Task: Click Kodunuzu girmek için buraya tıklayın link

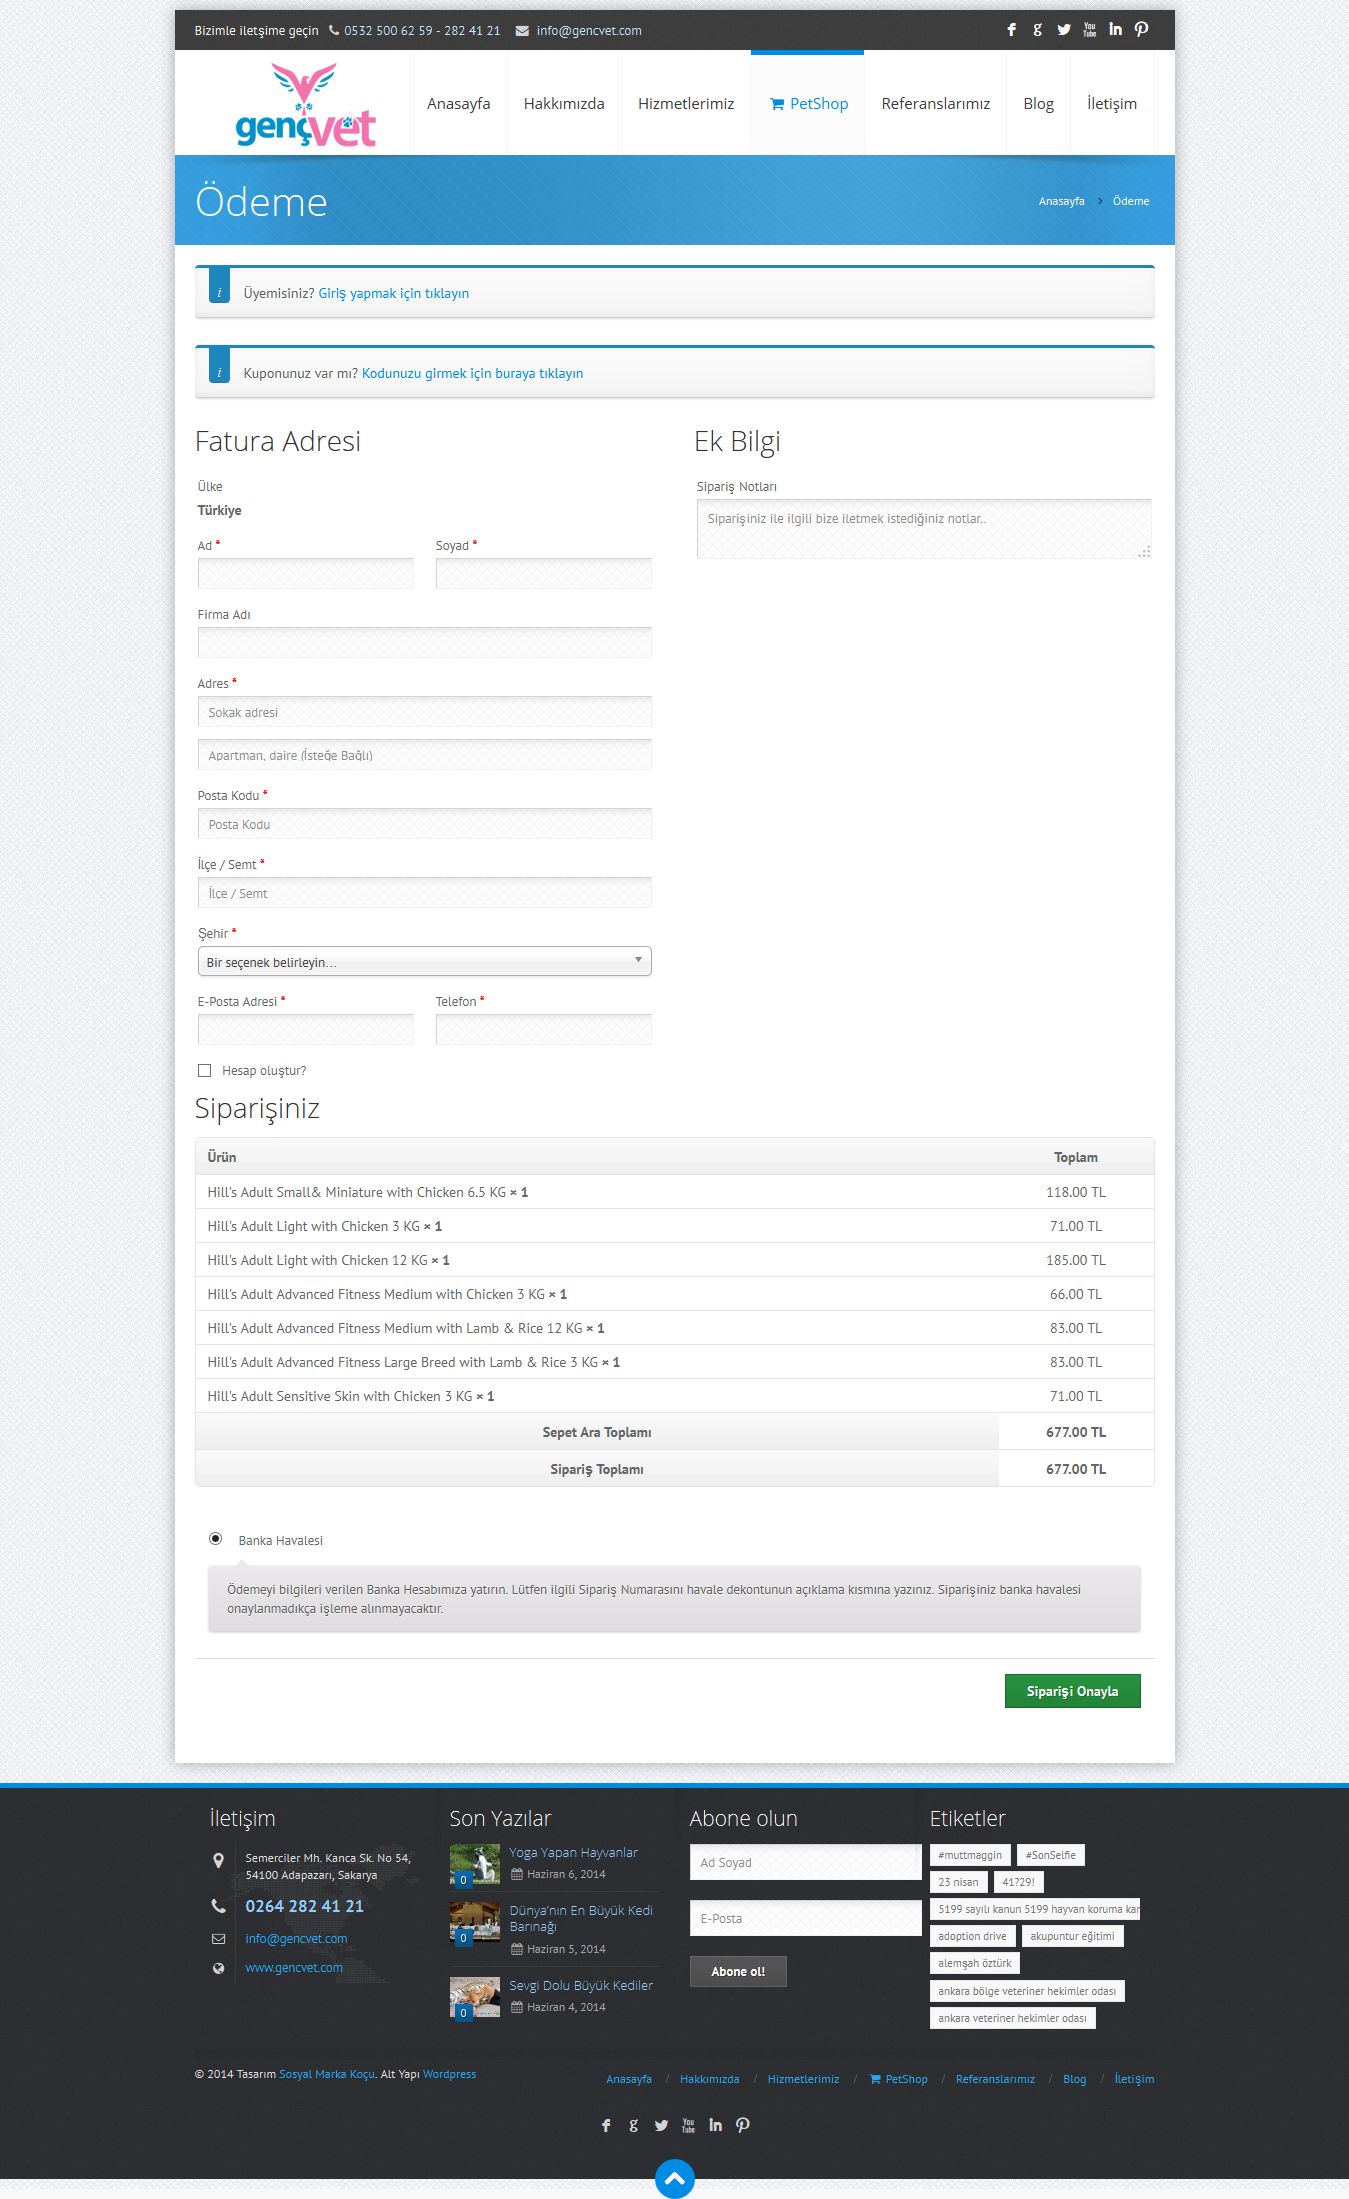Action: click(x=472, y=374)
